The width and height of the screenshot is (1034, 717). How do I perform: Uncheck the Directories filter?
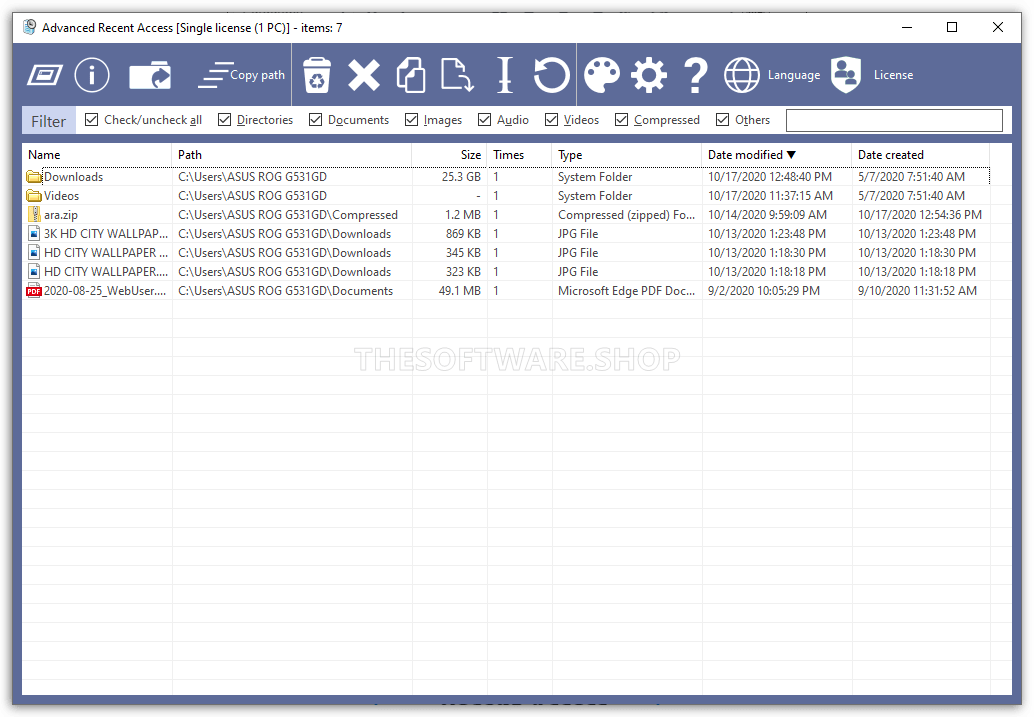point(224,119)
